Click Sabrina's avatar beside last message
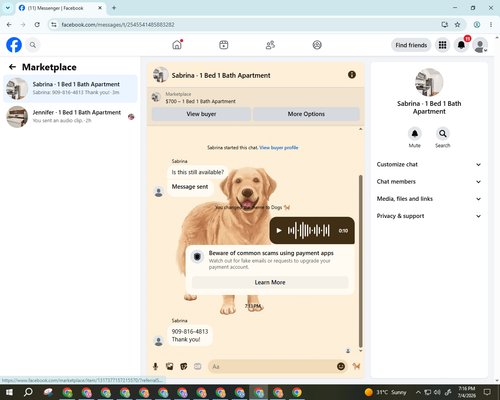The width and height of the screenshot is (500, 400). pos(159,341)
